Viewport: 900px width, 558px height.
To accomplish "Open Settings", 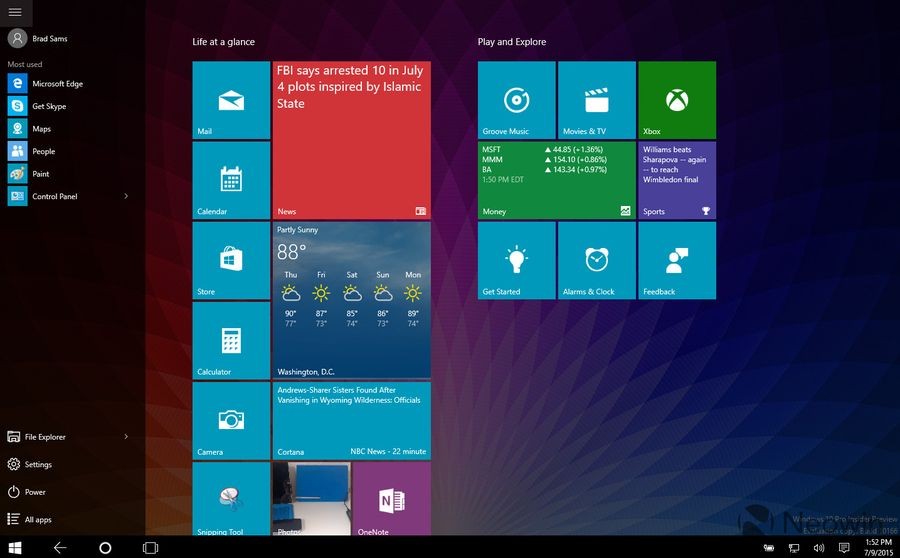I will tap(30, 464).
